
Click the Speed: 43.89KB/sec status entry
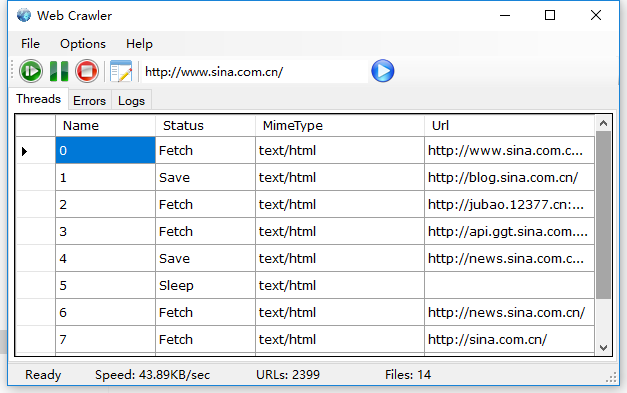[x=152, y=375]
